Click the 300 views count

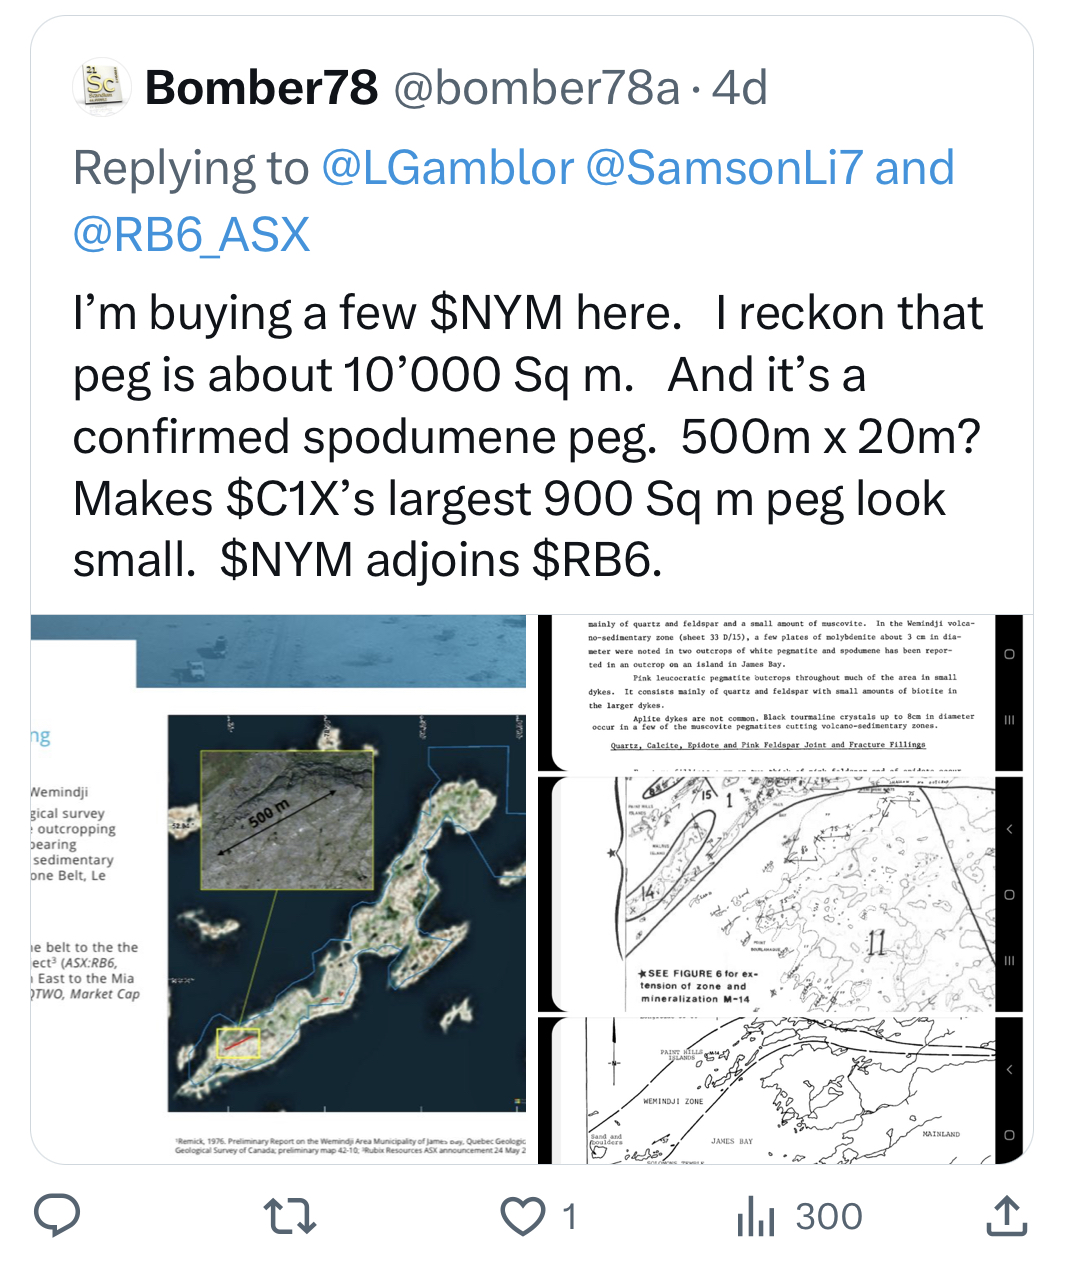(x=829, y=1217)
